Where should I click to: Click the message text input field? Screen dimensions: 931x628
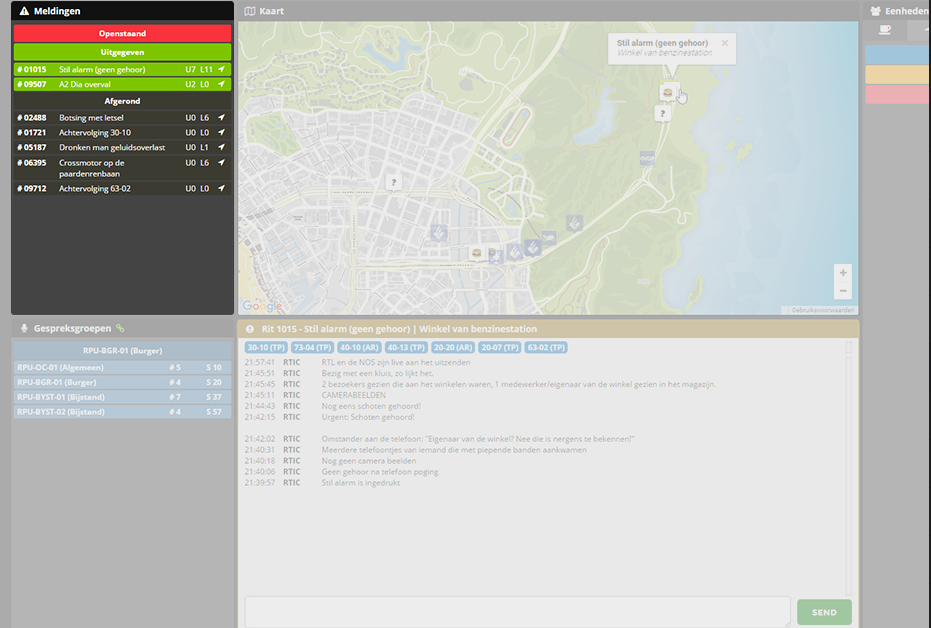[517, 611]
